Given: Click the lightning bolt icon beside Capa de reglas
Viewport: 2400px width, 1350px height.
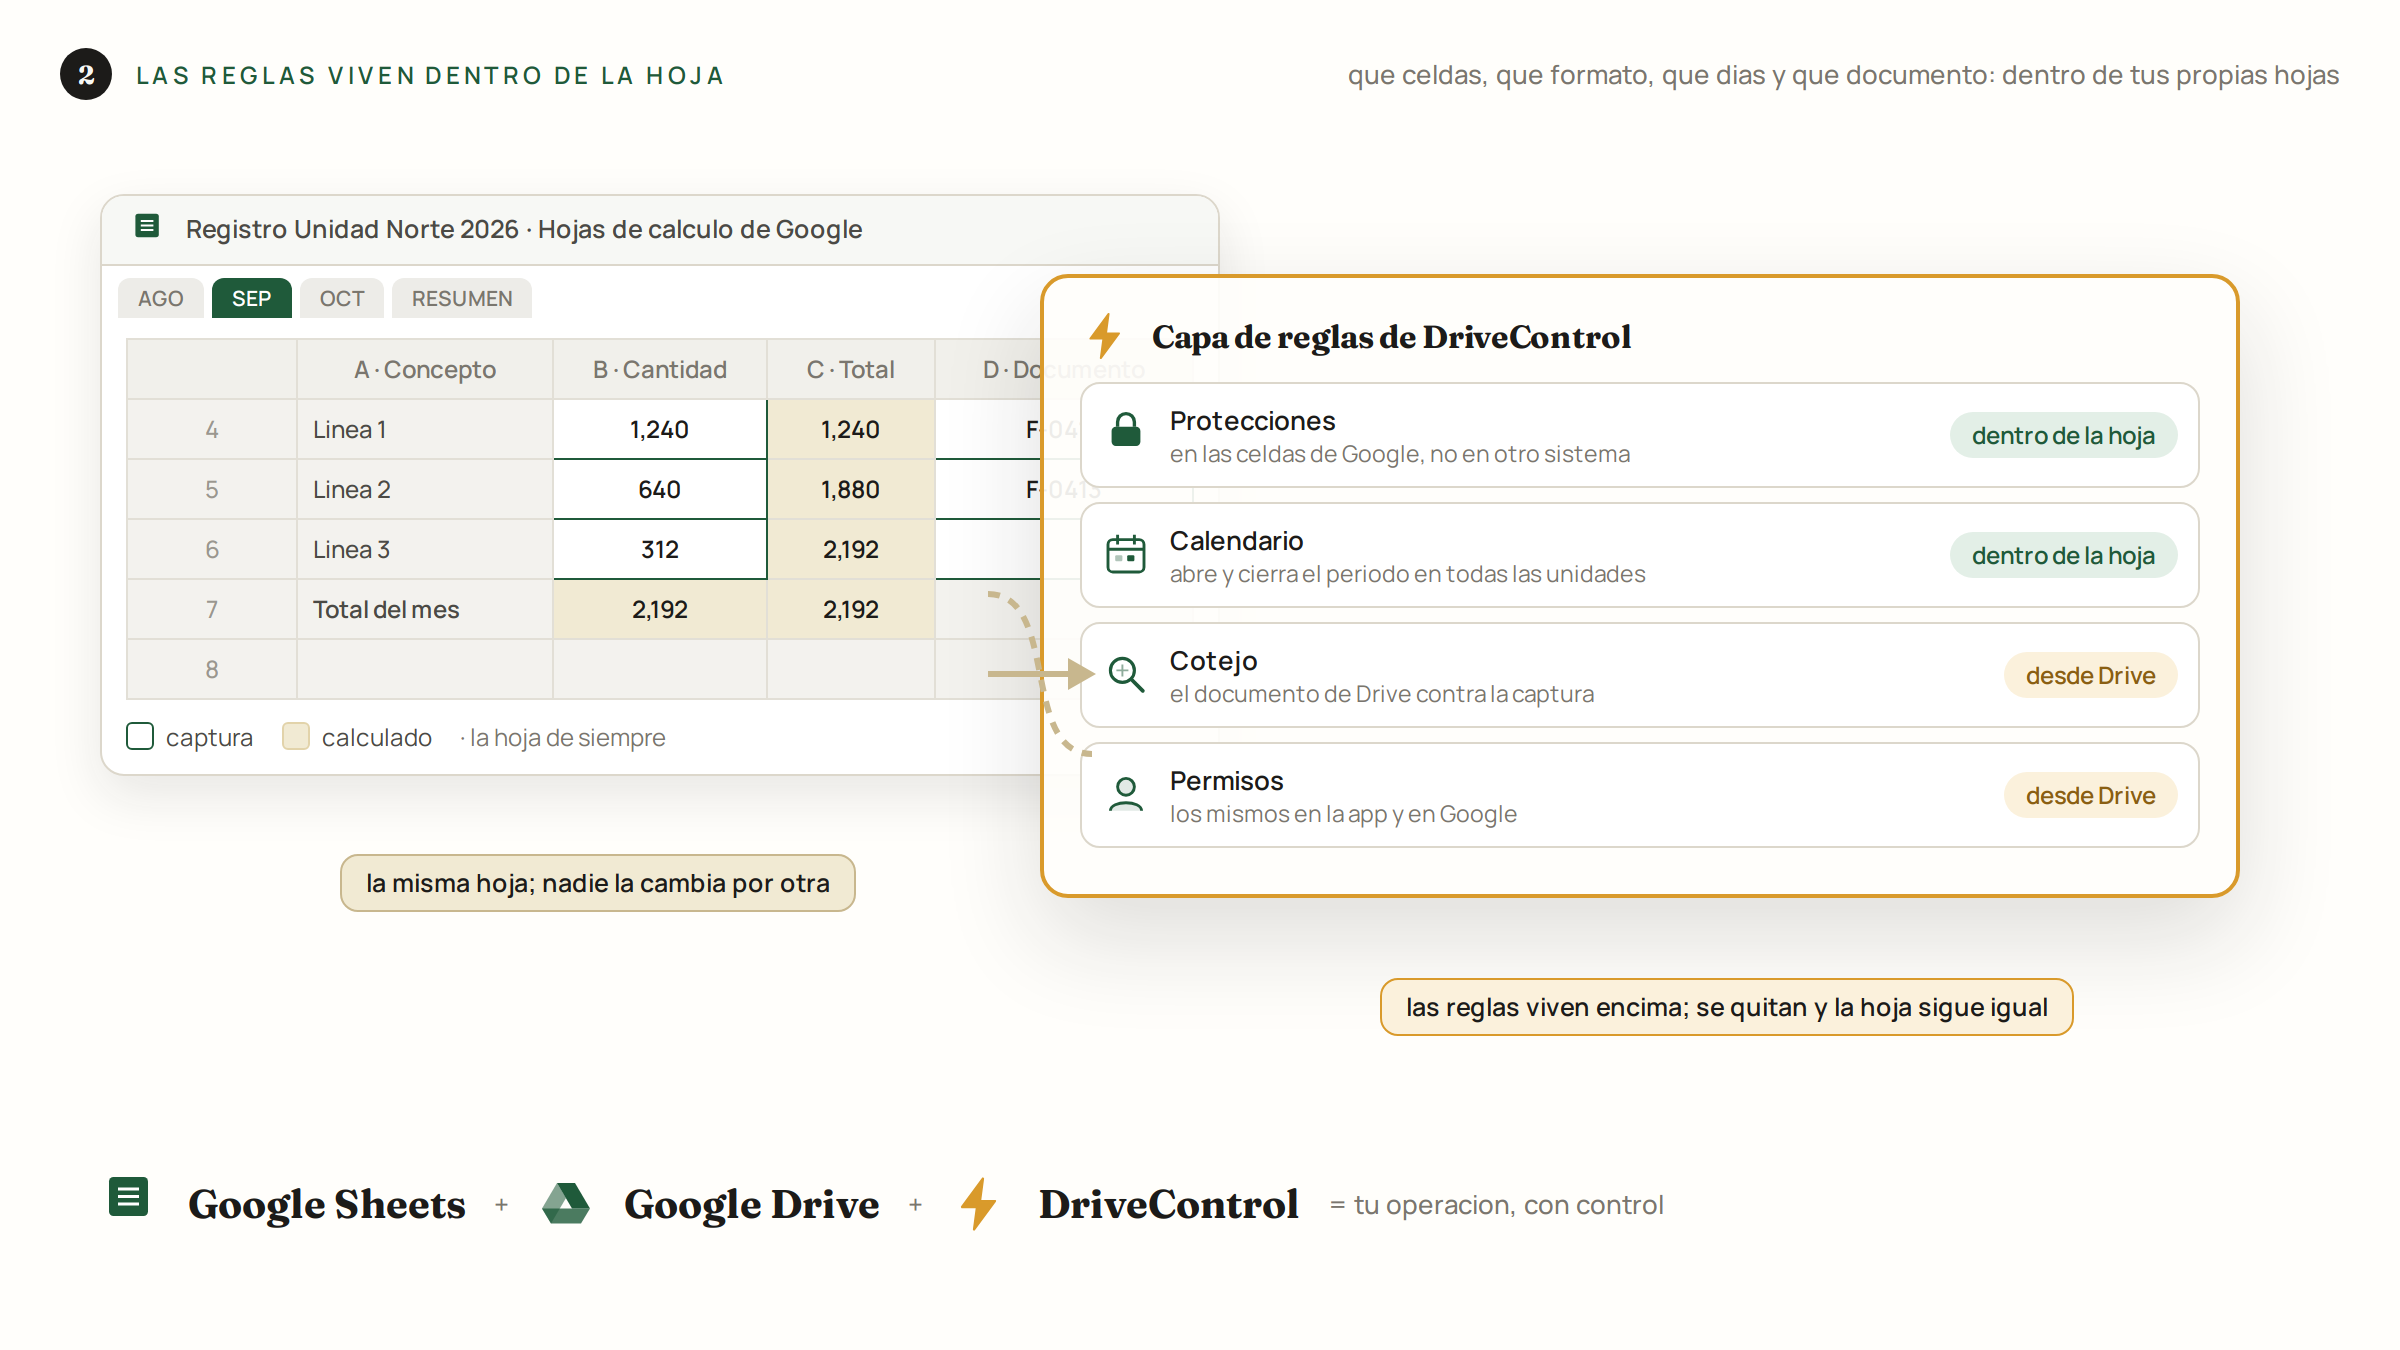Looking at the screenshot, I should point(1105,335).
